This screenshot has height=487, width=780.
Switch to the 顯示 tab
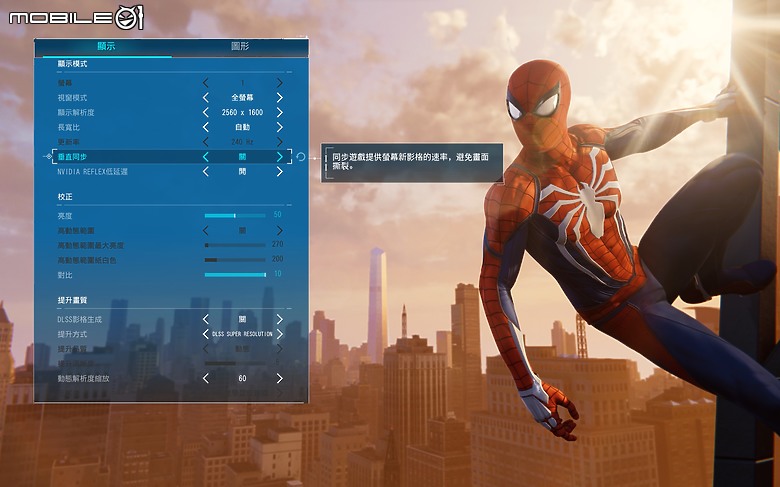click(106, 46)
